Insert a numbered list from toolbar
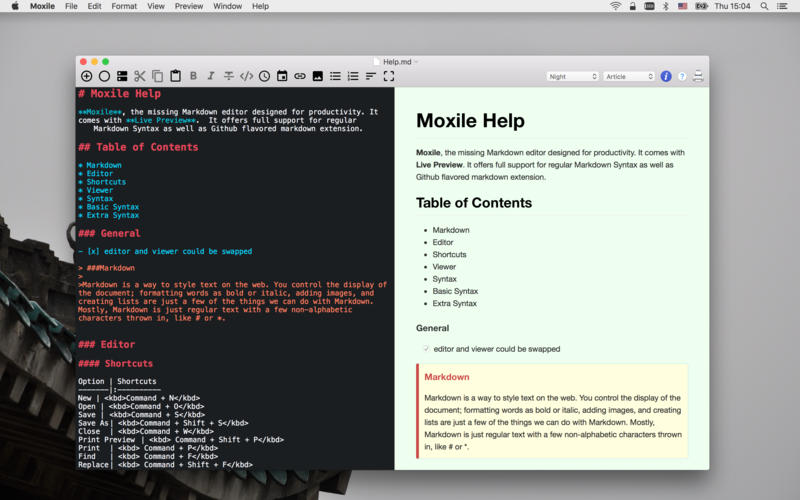Viewport: 800px width, 500px height. click(353, 76)
